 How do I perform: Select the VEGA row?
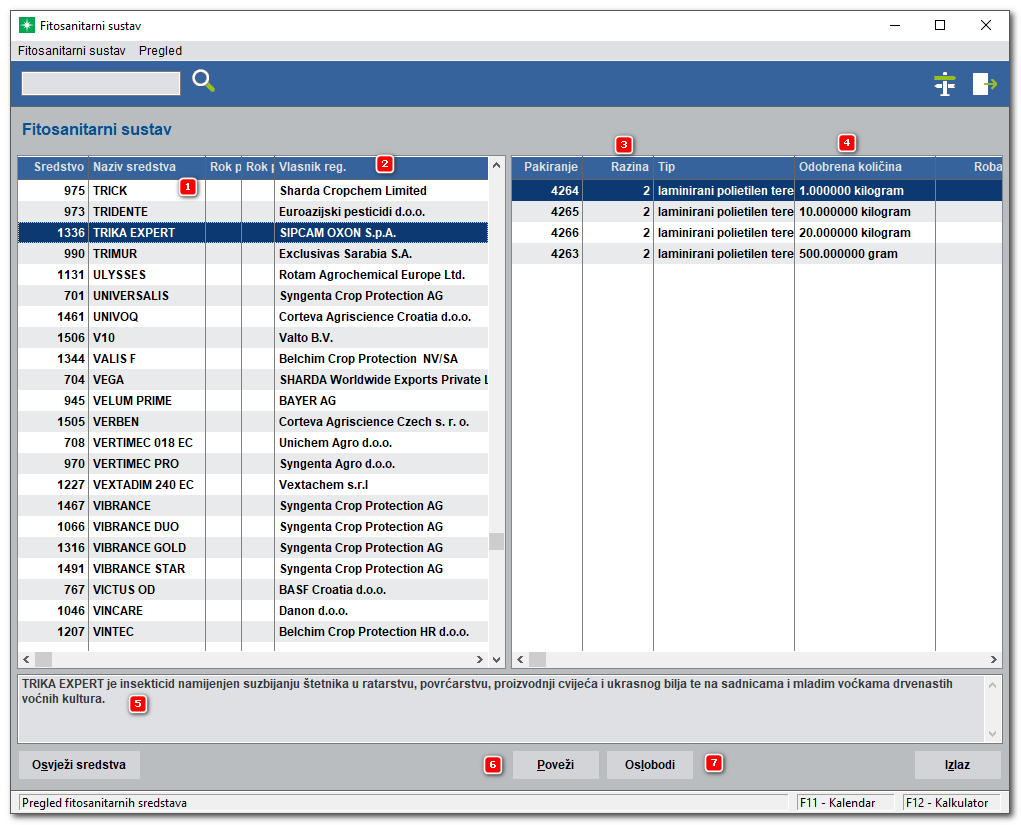click(253, 380)
